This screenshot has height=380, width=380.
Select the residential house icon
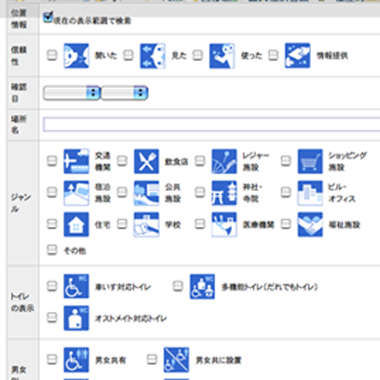pos(76,224)
